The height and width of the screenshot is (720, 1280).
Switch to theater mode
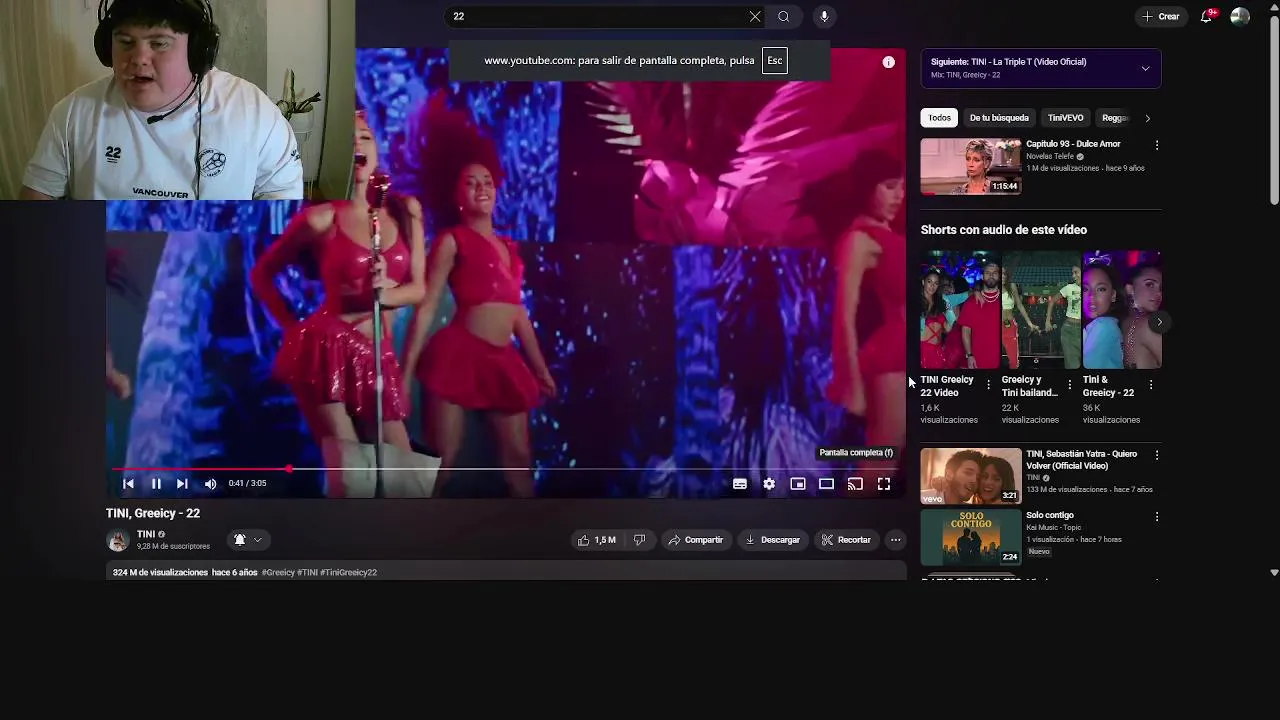click(x=826, y=484)
